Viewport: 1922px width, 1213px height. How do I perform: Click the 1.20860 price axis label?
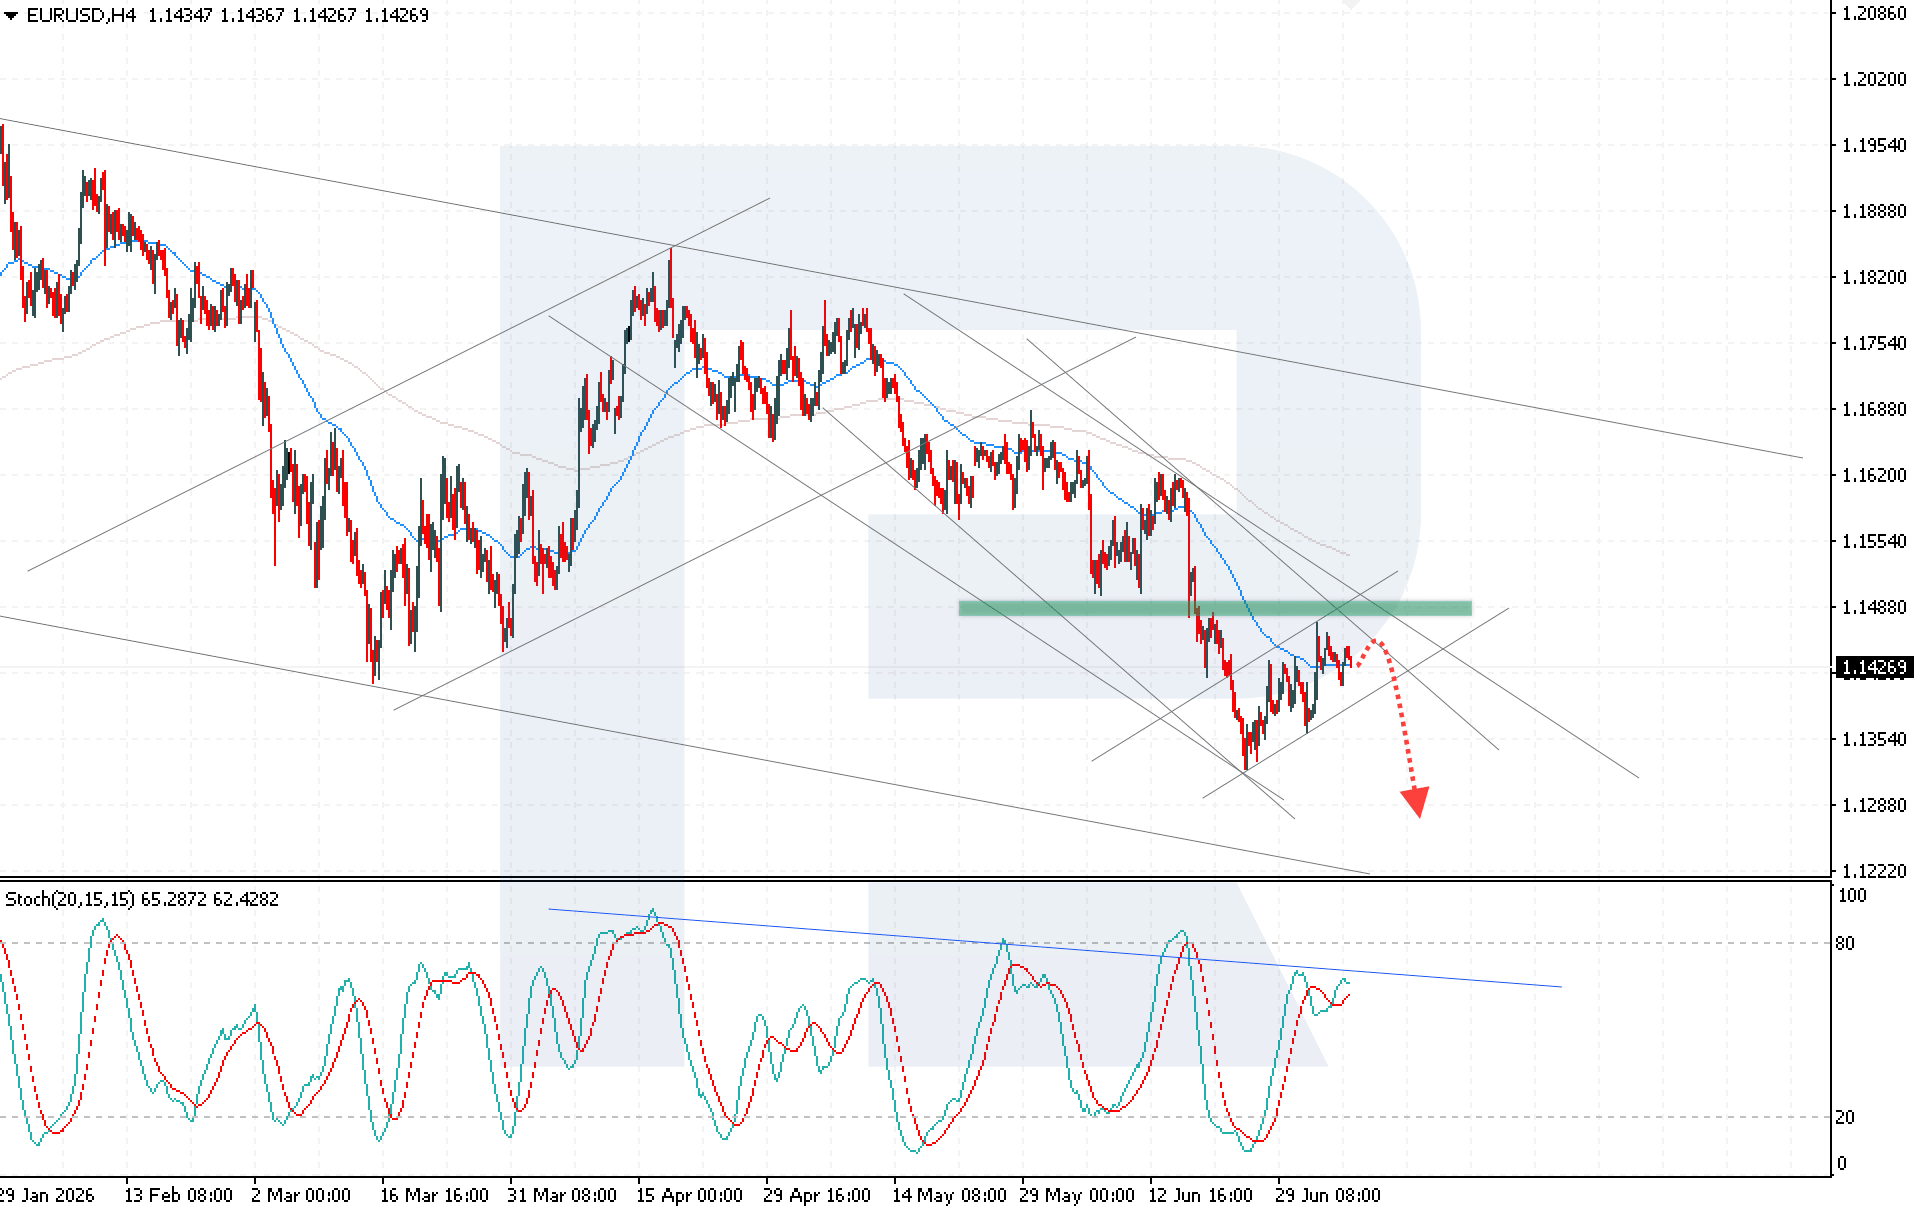(1874, 14)
